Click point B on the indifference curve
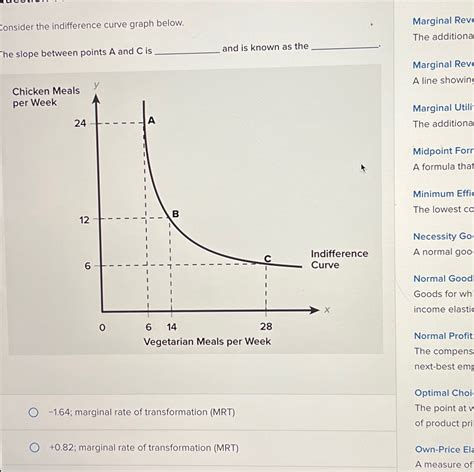The height and width of the screenshot is (472, 474). tap(175, 214)
